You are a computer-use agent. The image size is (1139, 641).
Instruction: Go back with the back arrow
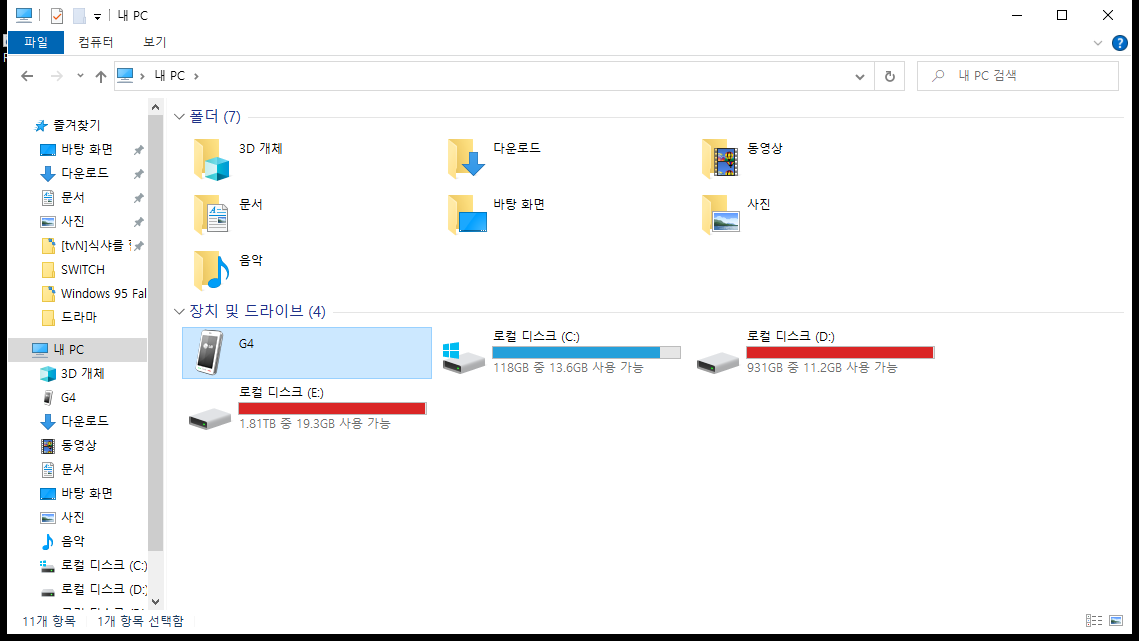pyautogui.click(x=27, y=76)
